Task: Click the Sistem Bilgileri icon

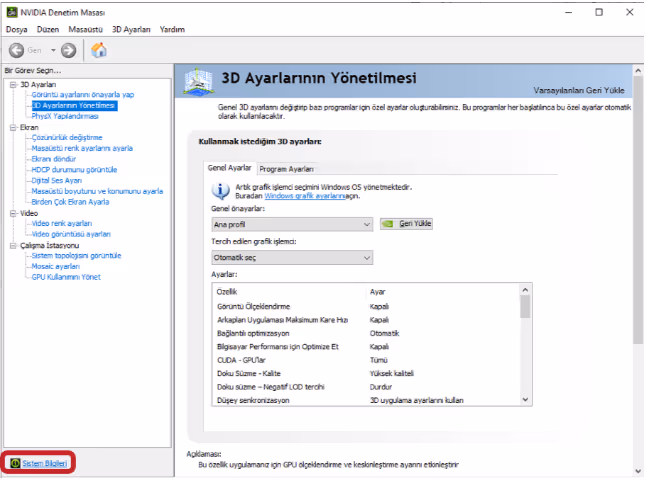Action: coord(15,463)
